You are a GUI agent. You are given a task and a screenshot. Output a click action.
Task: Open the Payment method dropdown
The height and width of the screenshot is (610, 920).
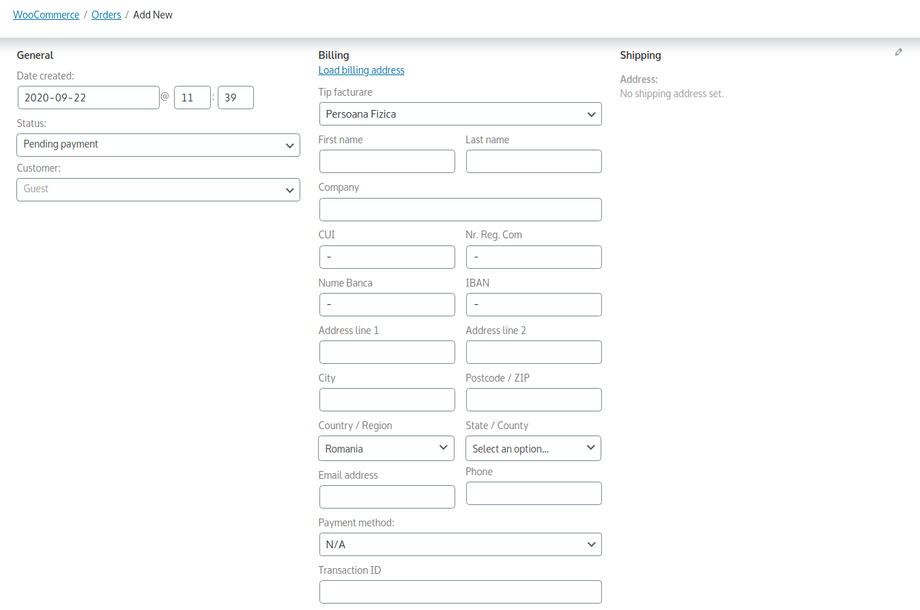[x=459, y=544]
